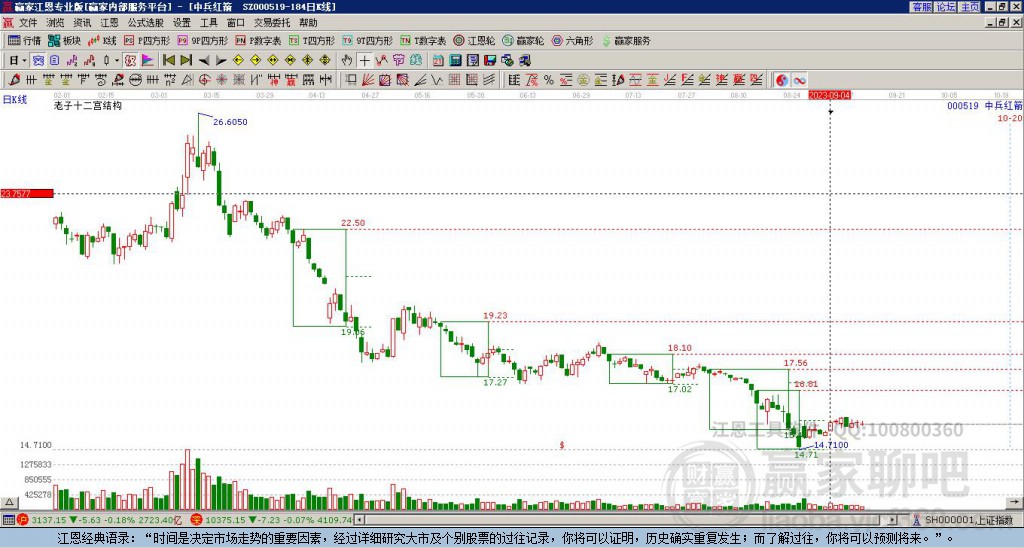Click the 行情 toolbar button
1024x548 pixels.
[25, 40]
